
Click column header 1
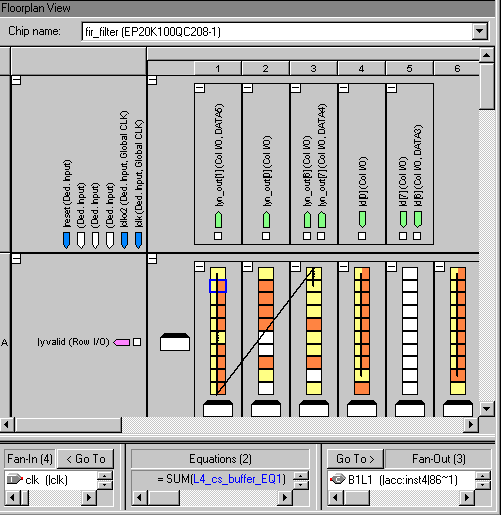point(218,68)
